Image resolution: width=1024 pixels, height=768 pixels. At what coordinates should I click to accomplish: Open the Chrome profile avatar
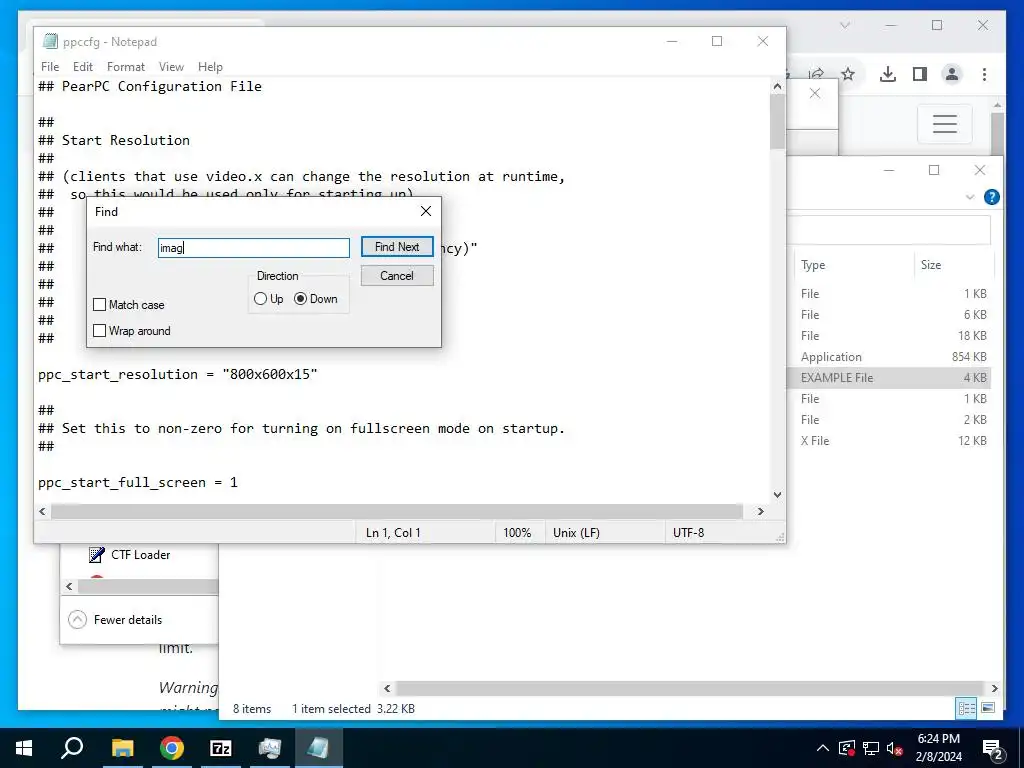click(x=952, y=74)
